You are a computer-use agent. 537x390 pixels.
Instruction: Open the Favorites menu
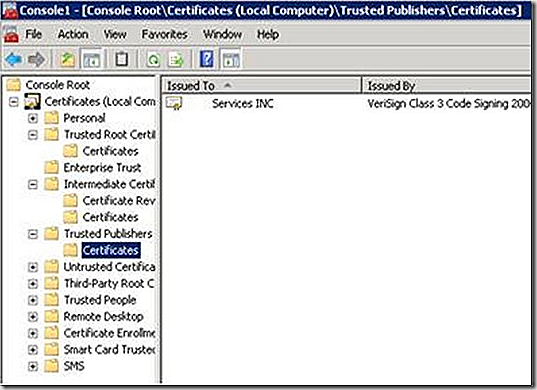pyautogui.click(x=164, y=34)
